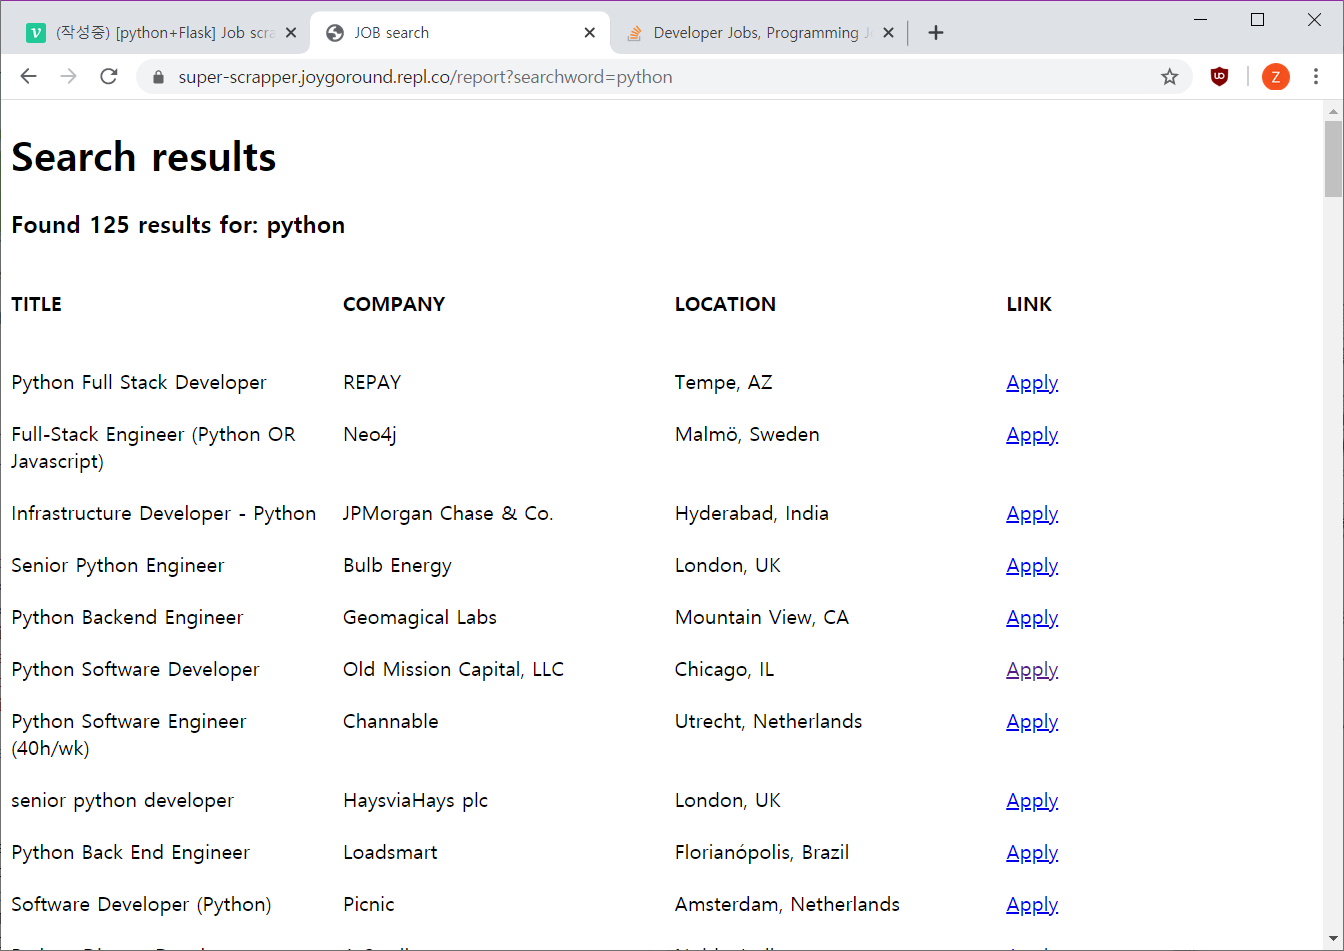Screen dimensions: 1344x951
Task: Click 'Old Mission Capital, LLC' company
Action: (x=453, y=670)
